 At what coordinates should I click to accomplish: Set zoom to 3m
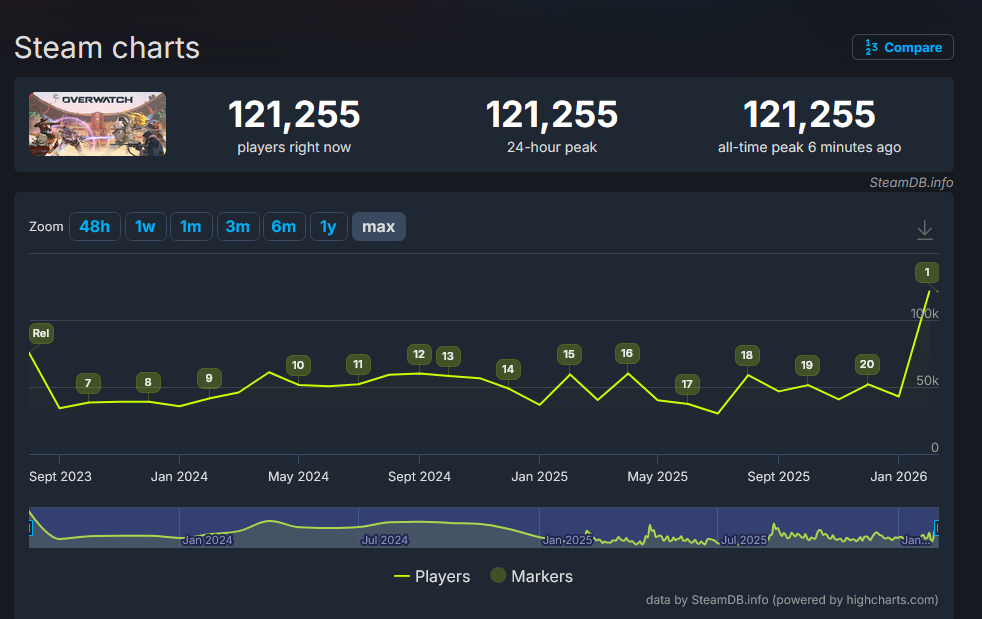pos(238,227)
